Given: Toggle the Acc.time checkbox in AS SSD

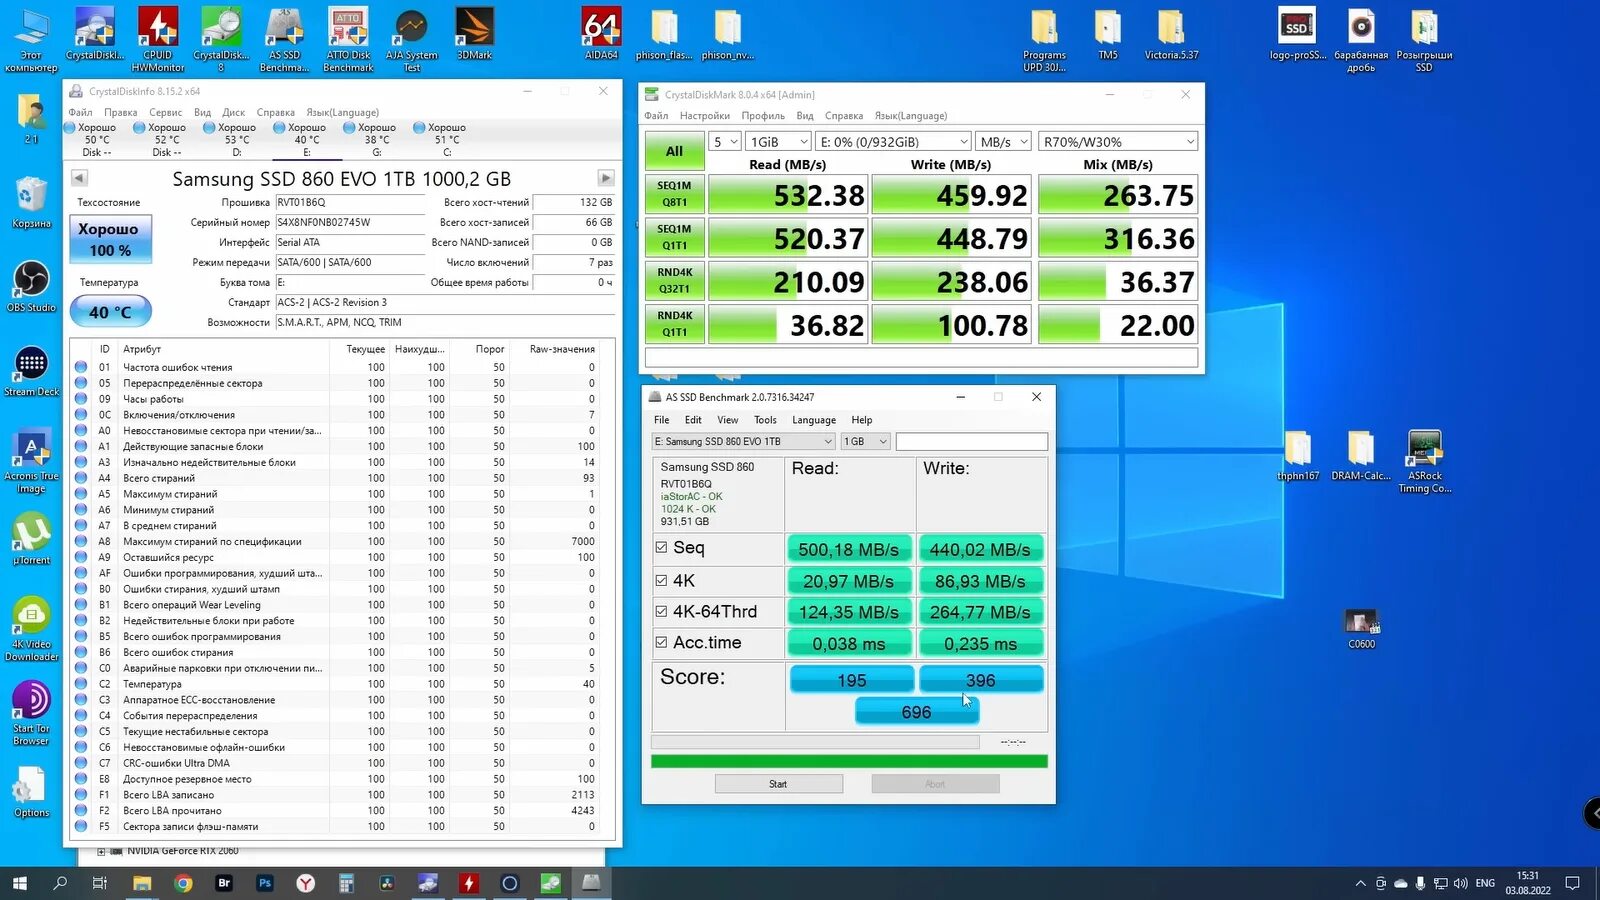Looking at the screenshot, I should [661, 642].
